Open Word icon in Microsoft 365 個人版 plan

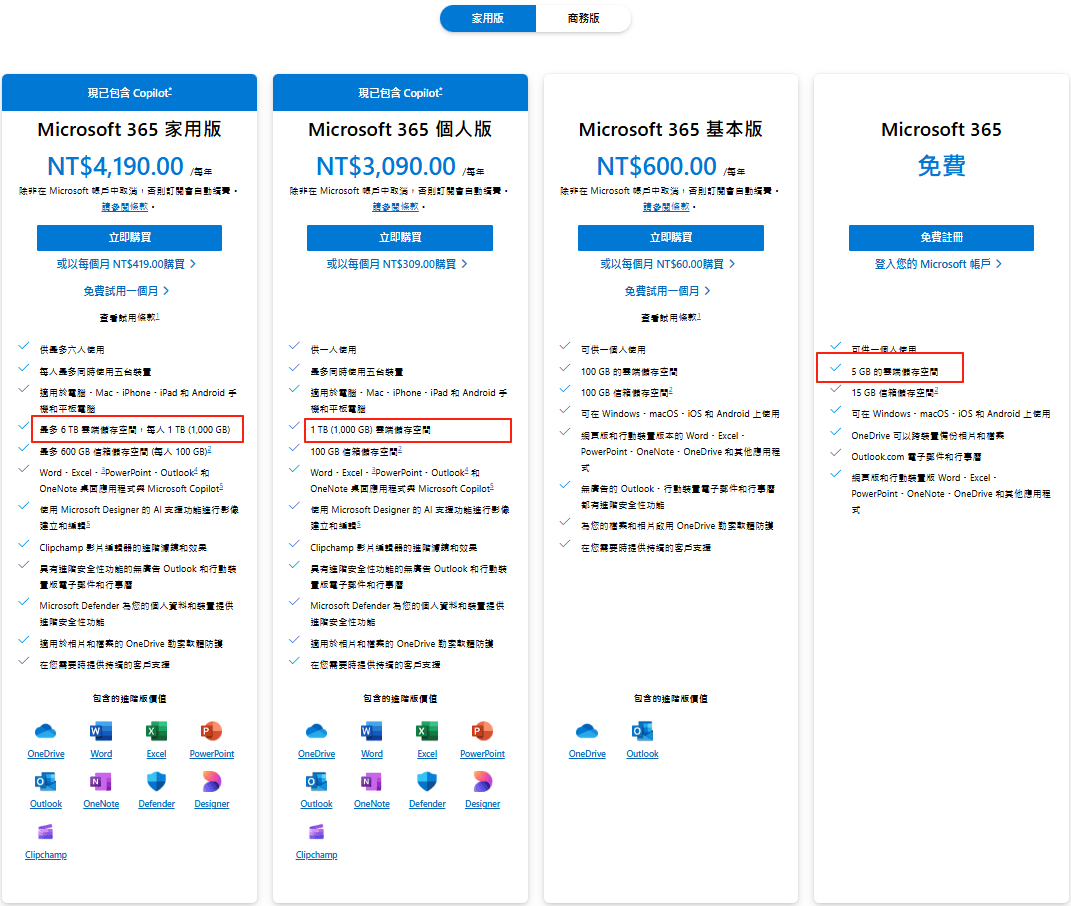pyautogui.click(x=372, y=731)
